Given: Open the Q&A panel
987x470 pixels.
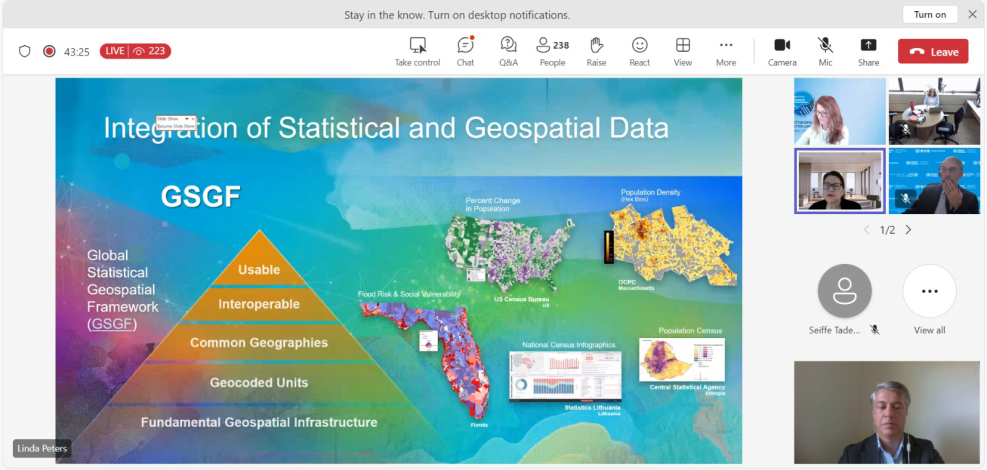Looking at the screenshot, I should (x=508, y=46).
